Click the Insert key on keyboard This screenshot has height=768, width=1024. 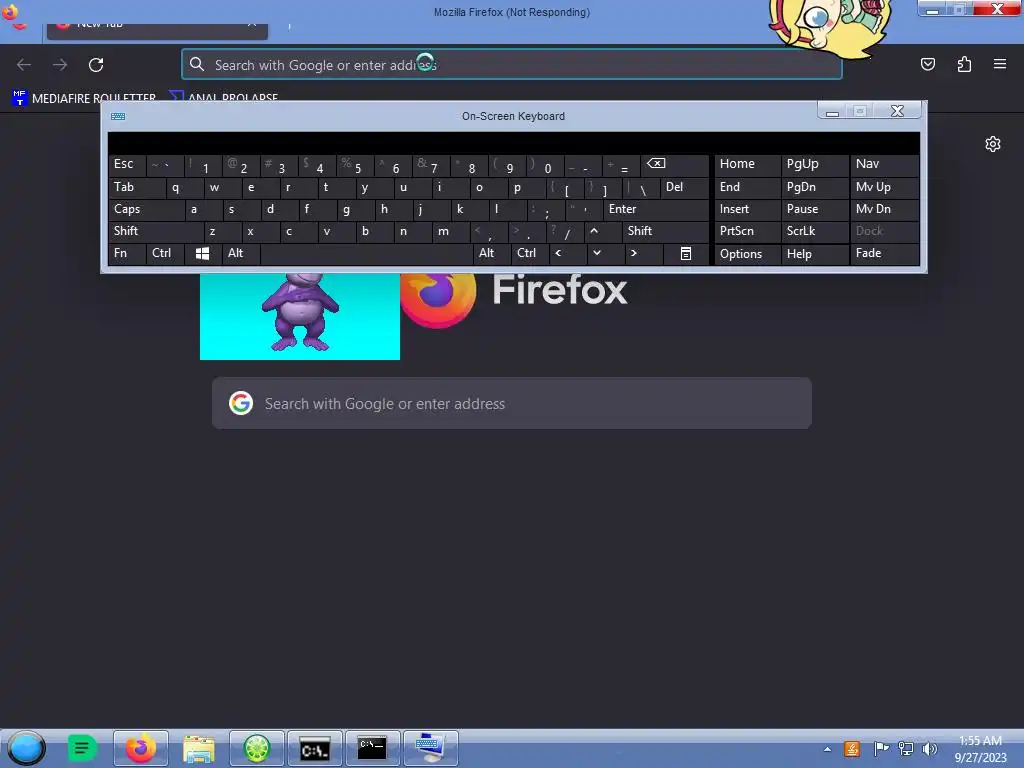[x=747, y=210]
